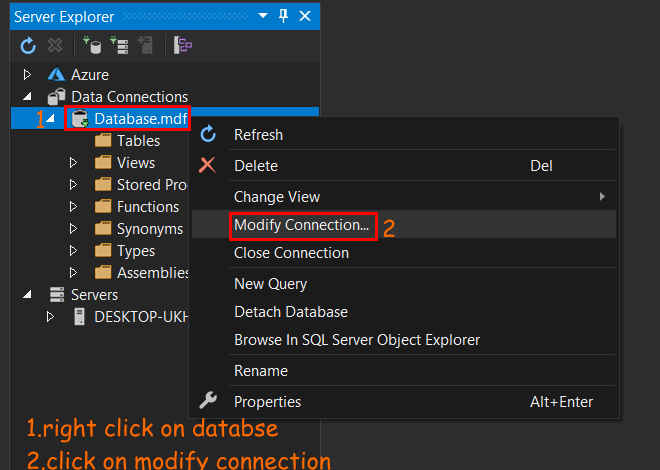Select Rename from the context menu
Screen dimensions: 660x470
click(404, 371)
